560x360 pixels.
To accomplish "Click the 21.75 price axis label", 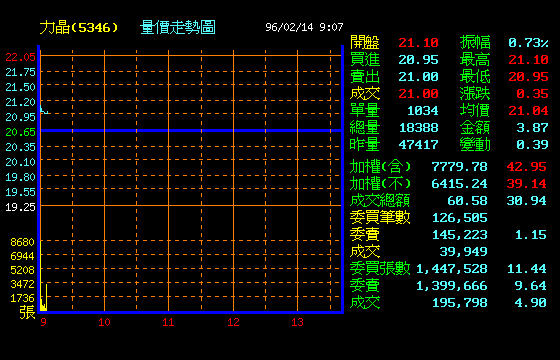I will (20, 72).
